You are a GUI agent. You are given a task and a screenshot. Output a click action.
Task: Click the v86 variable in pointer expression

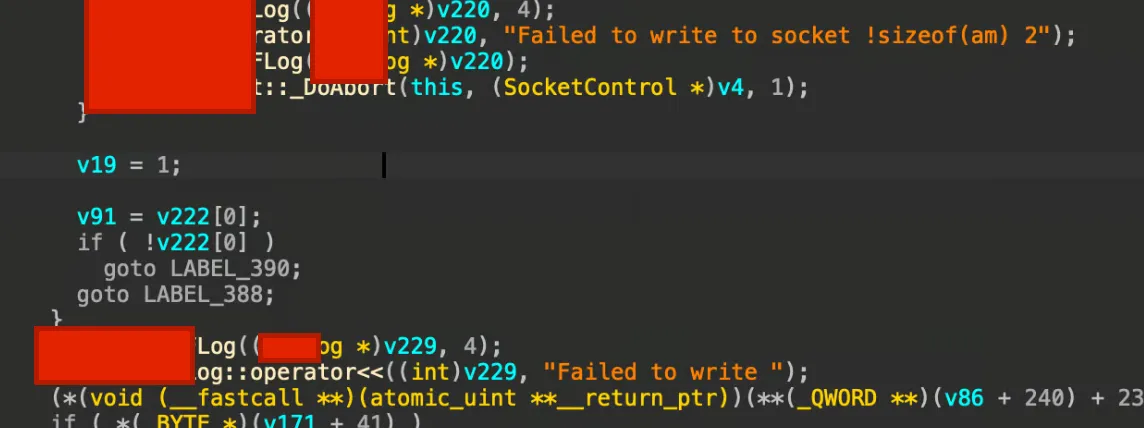pos(964,399)
